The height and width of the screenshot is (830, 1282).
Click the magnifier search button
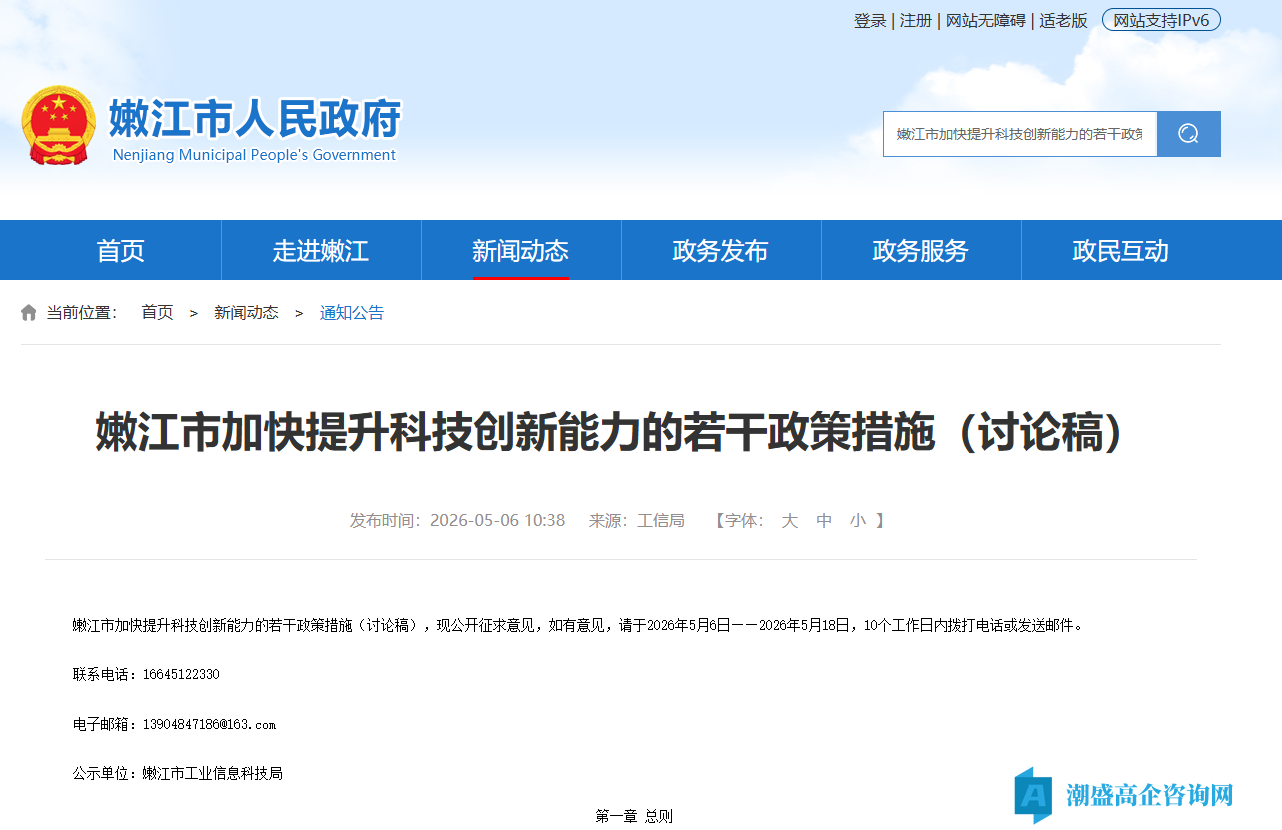[1188, 134]
